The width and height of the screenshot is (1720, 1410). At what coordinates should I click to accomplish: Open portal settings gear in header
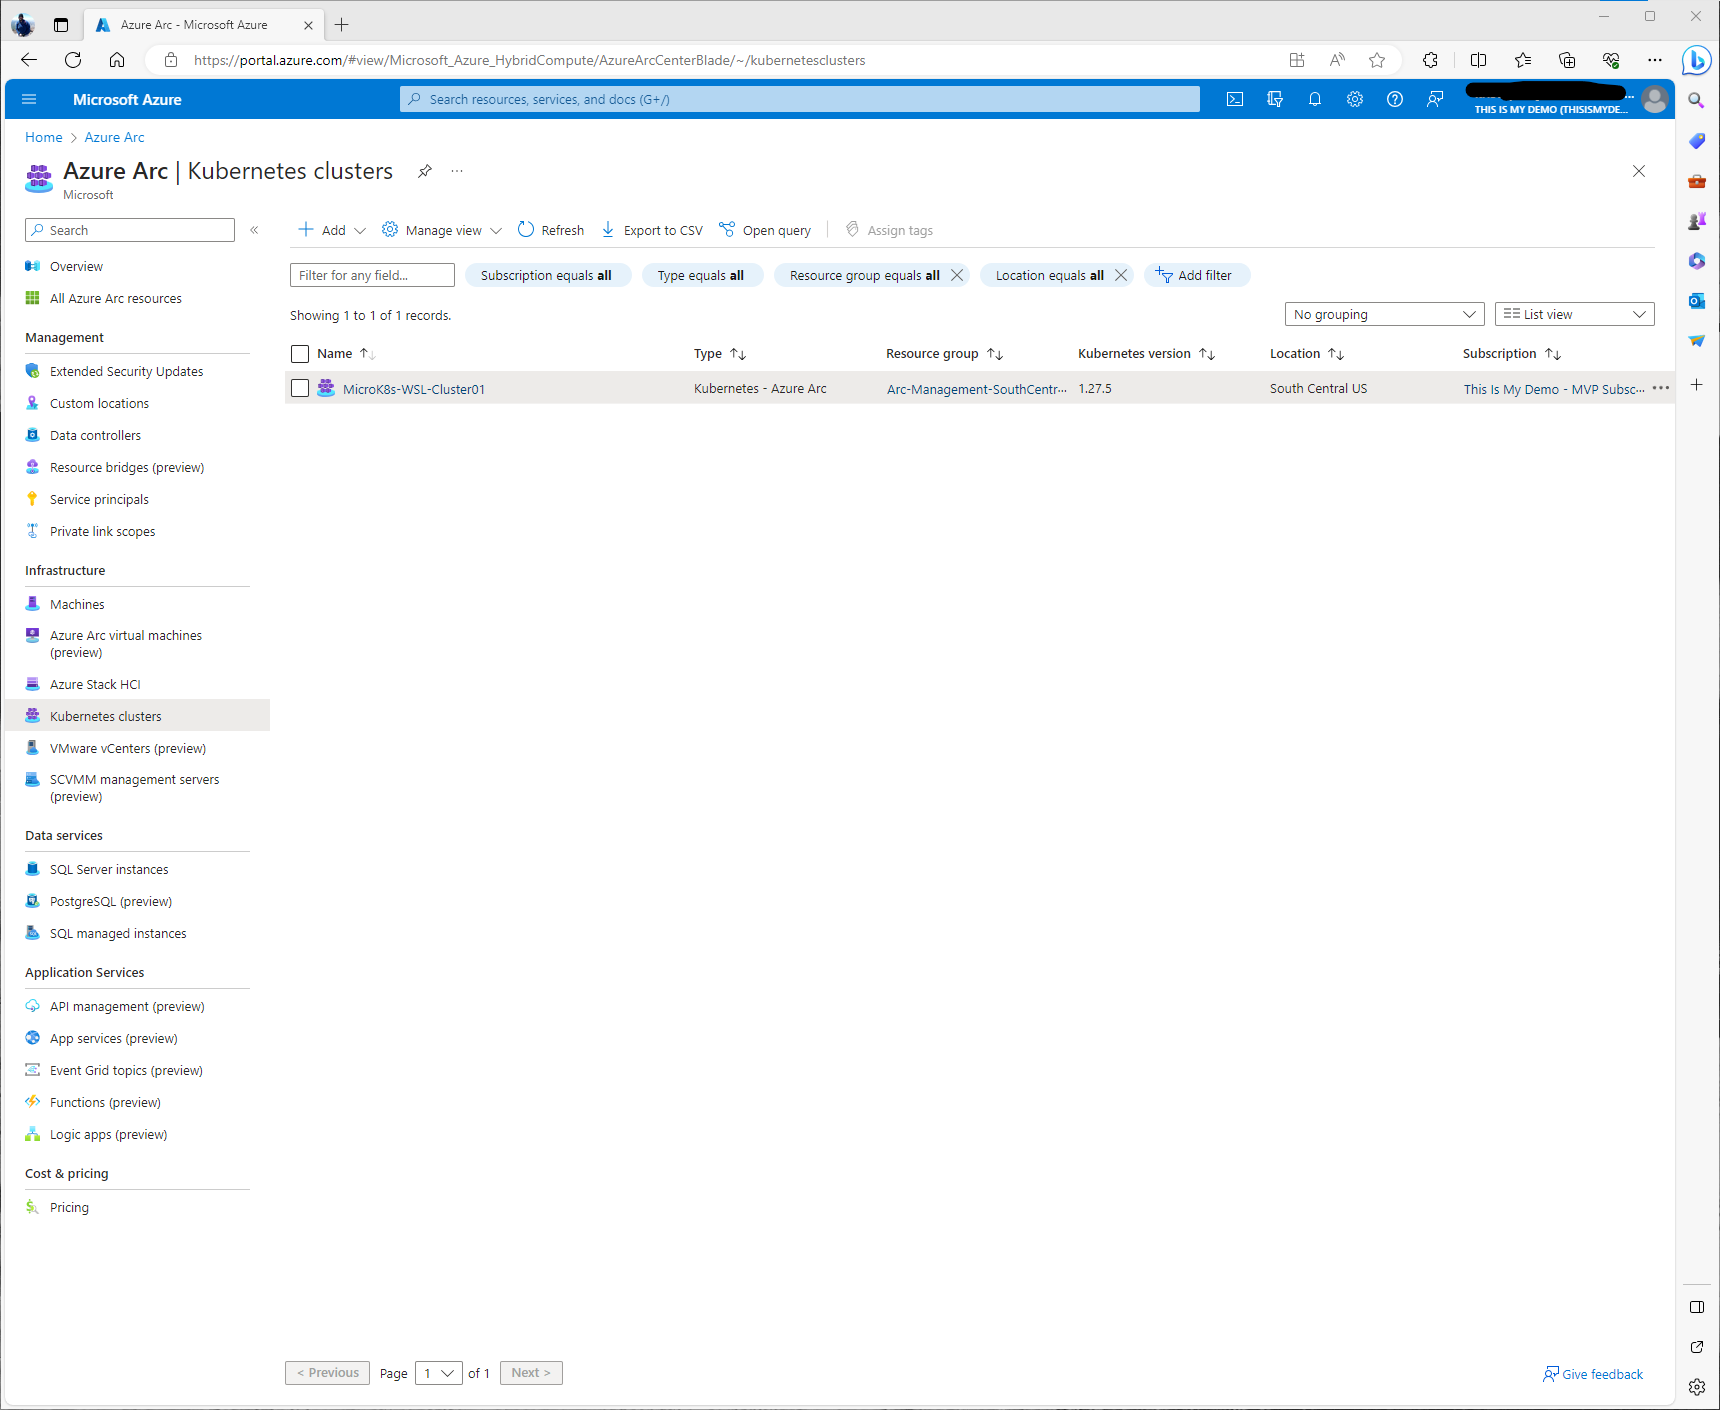click(x=1355, y=99)
